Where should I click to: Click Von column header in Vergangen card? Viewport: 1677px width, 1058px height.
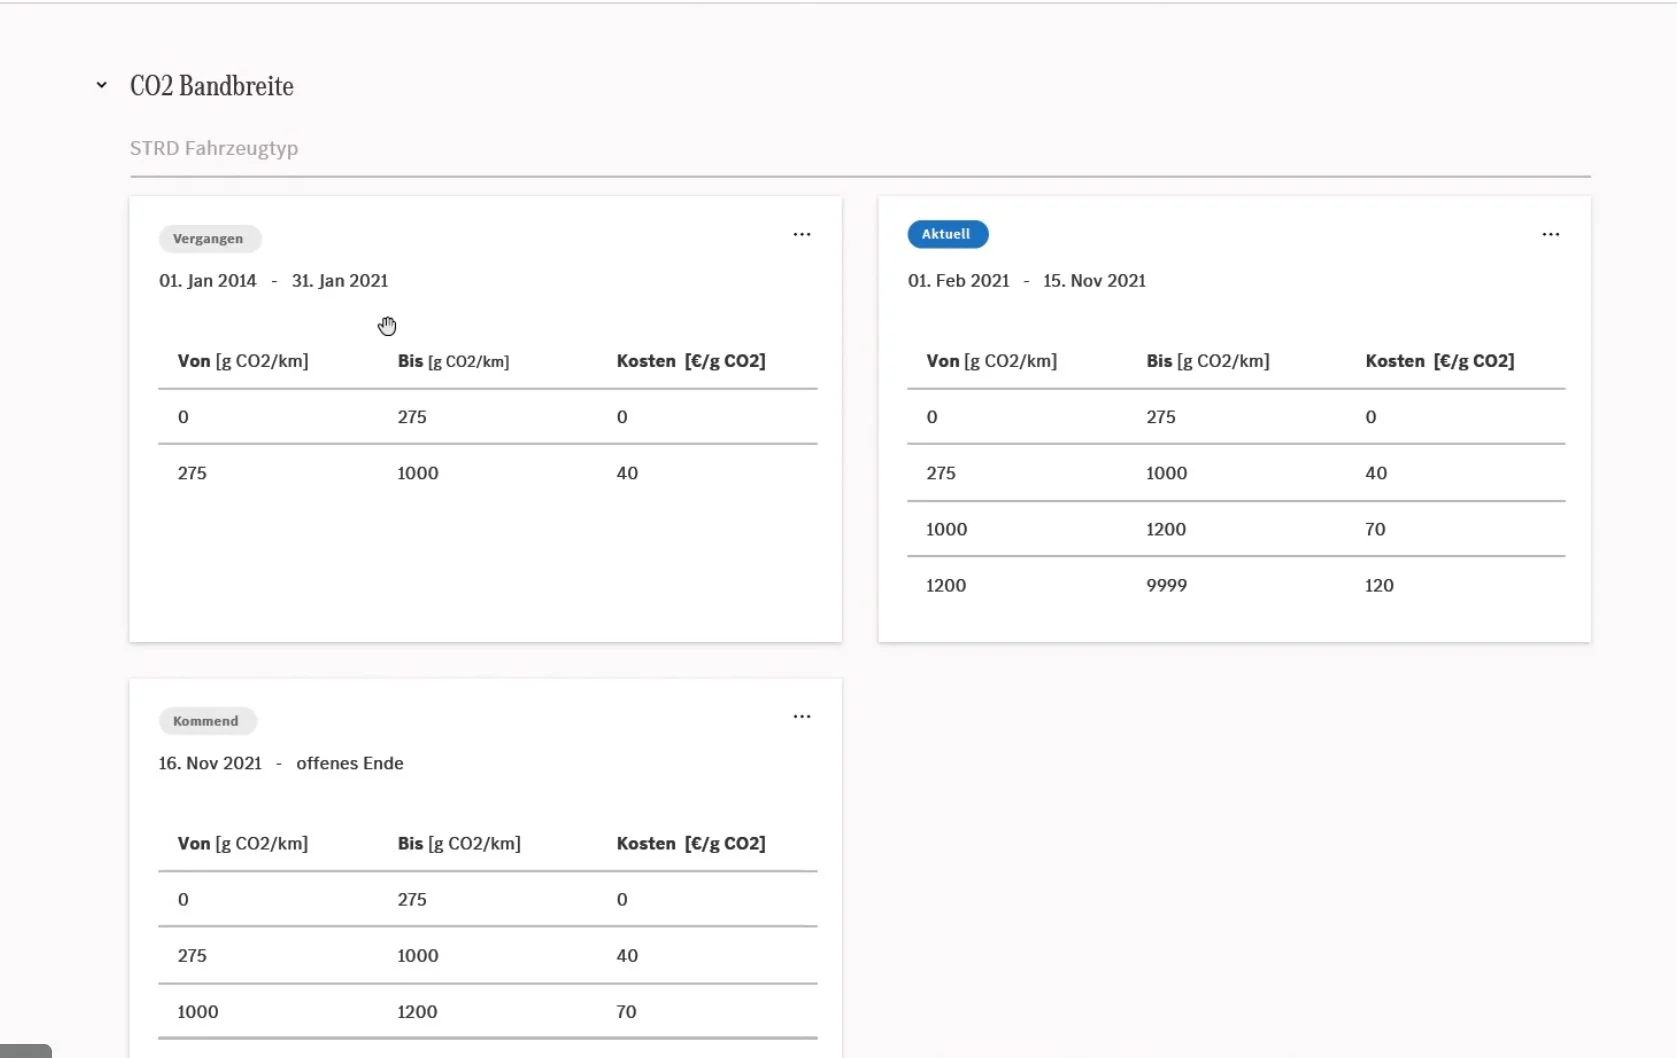pos(243,361)
